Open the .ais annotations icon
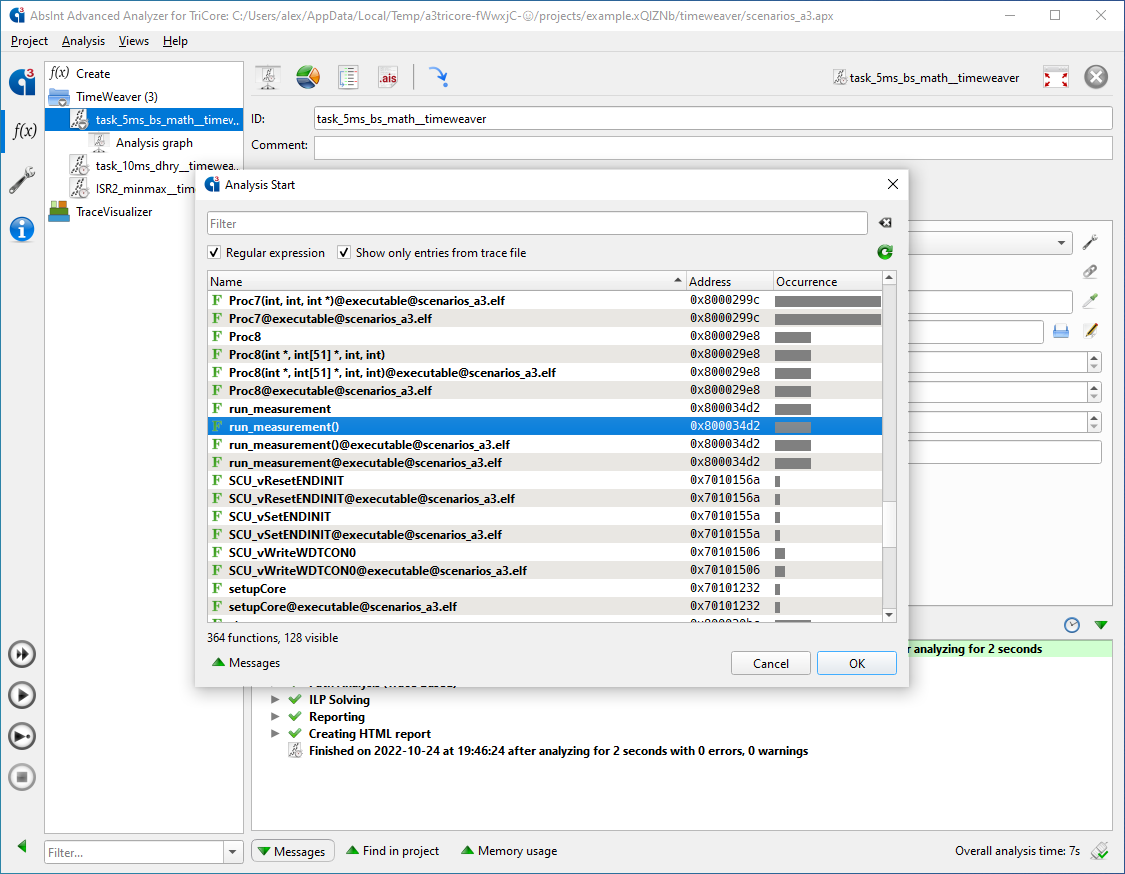 tap(388, 77)
